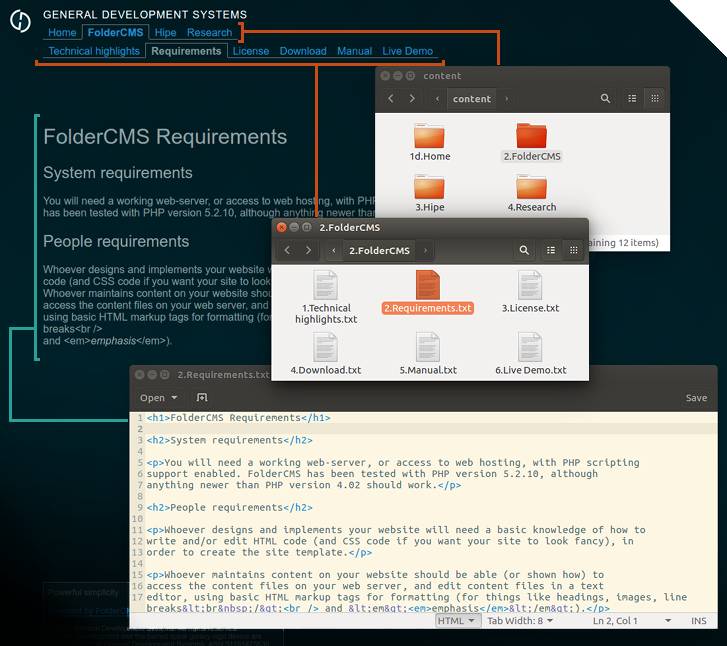Go forward in content window
Image resolution: width=727 pixels, height=646 pixels.
(x=412, y=98)
